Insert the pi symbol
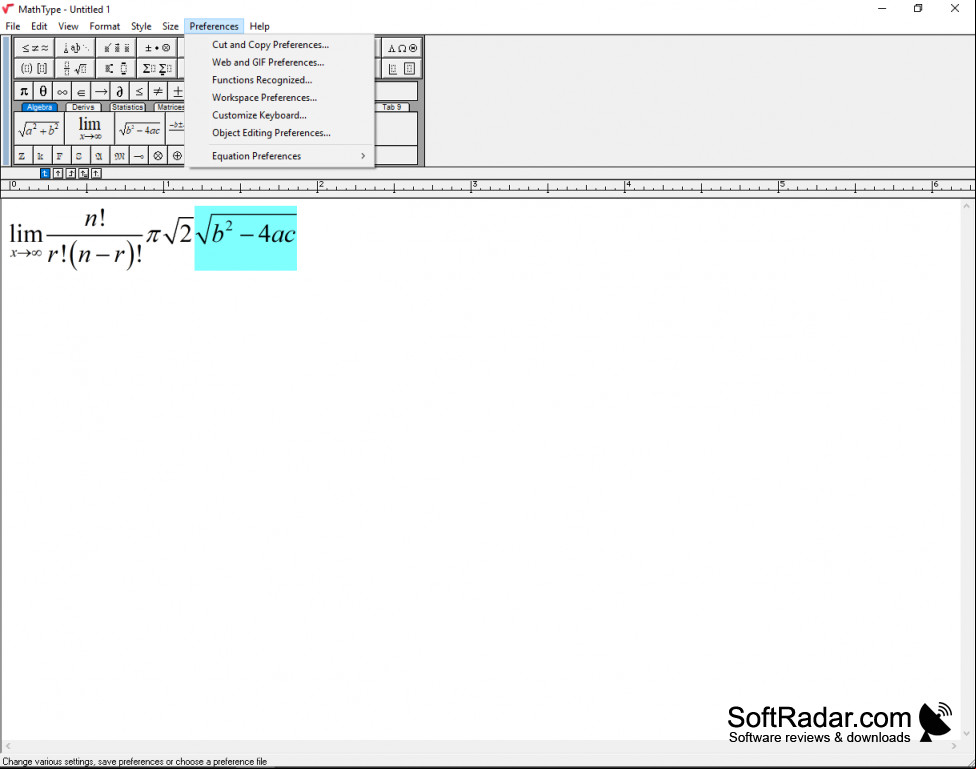Image resolution: width=976 pixels, height=769 pixels. tap(24, 92)
